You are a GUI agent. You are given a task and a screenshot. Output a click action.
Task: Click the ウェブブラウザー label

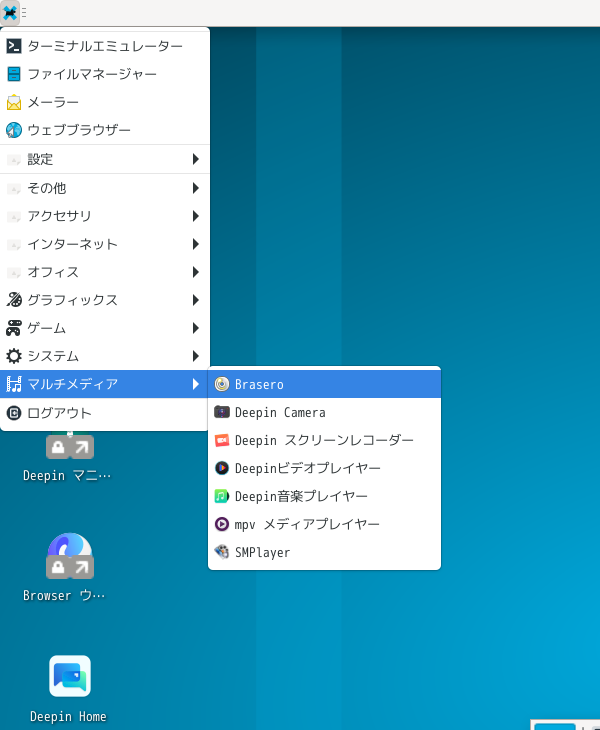(79, 130)
